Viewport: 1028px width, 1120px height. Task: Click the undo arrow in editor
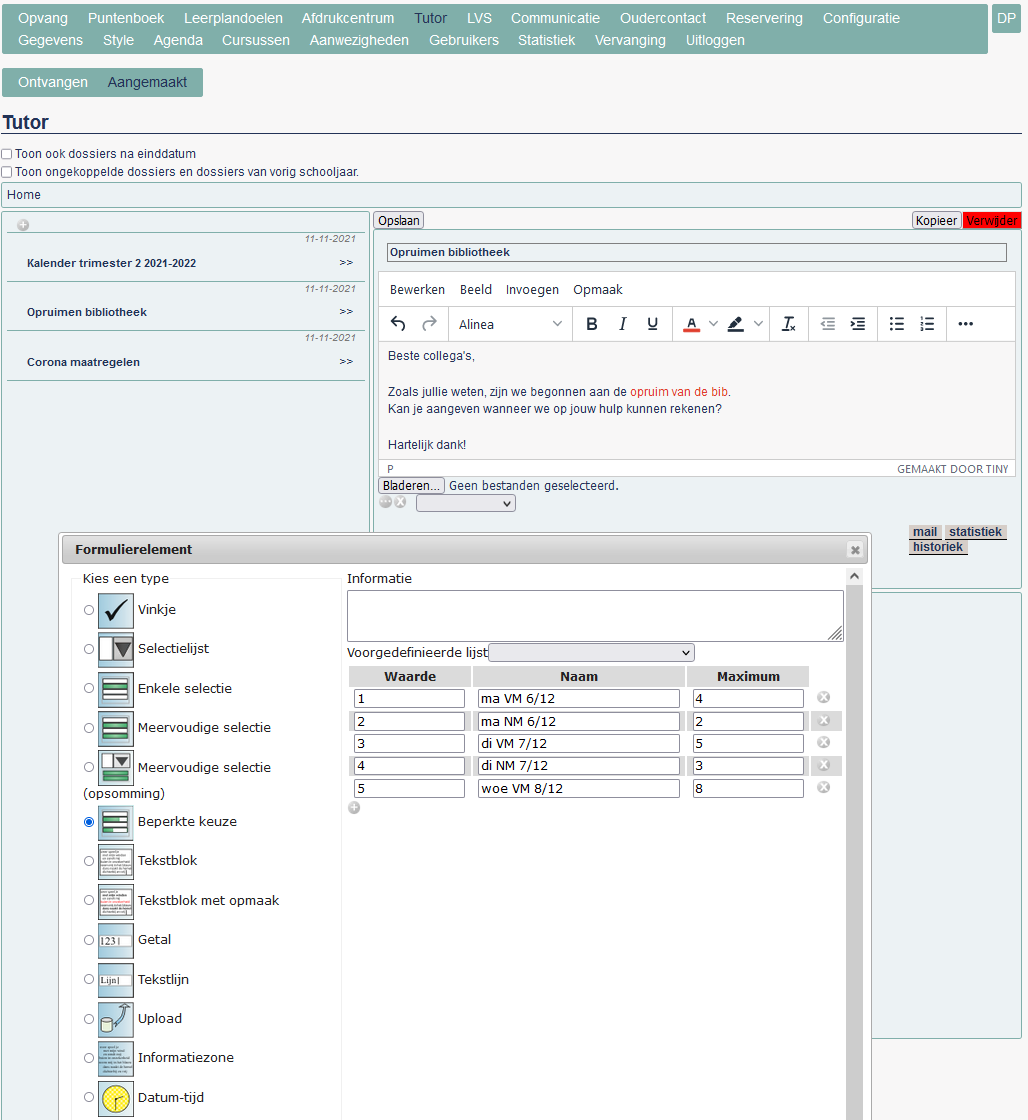398,324
